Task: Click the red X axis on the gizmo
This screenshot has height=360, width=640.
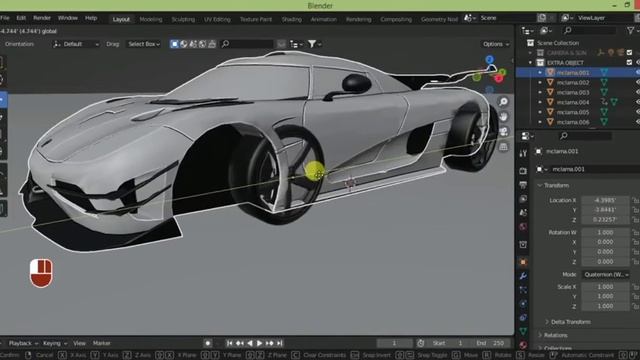Action: click(498, 79)
